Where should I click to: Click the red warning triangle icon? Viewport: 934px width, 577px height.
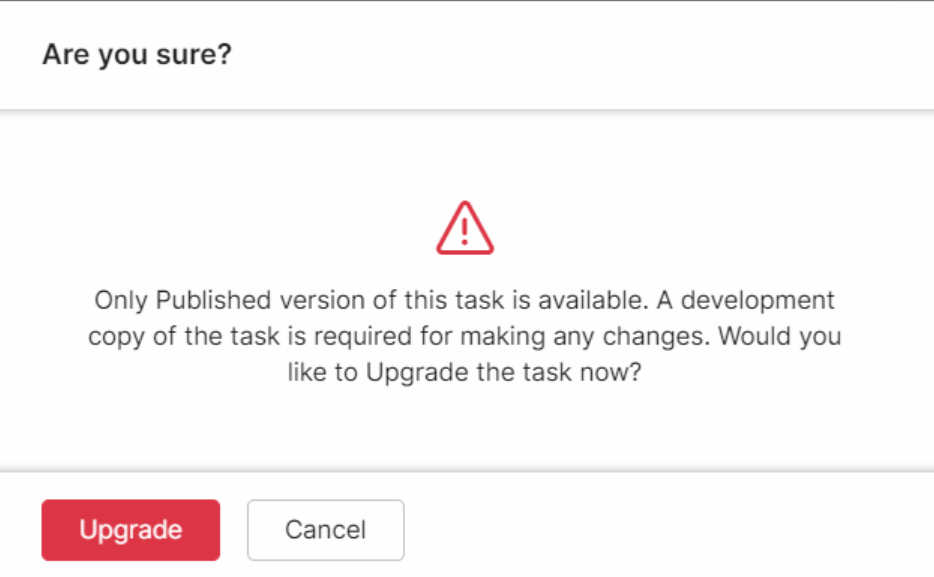click(465, 228)
